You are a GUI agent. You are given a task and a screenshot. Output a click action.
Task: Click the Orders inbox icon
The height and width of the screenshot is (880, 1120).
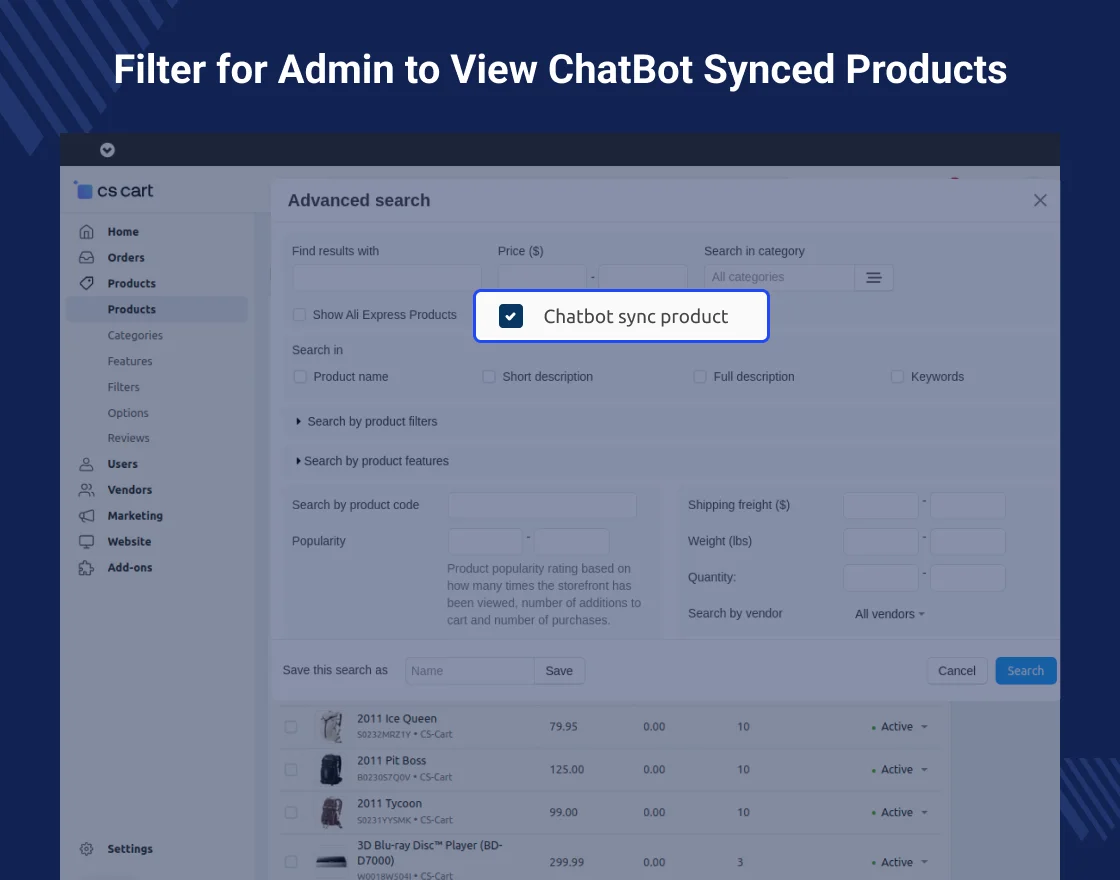87,258
